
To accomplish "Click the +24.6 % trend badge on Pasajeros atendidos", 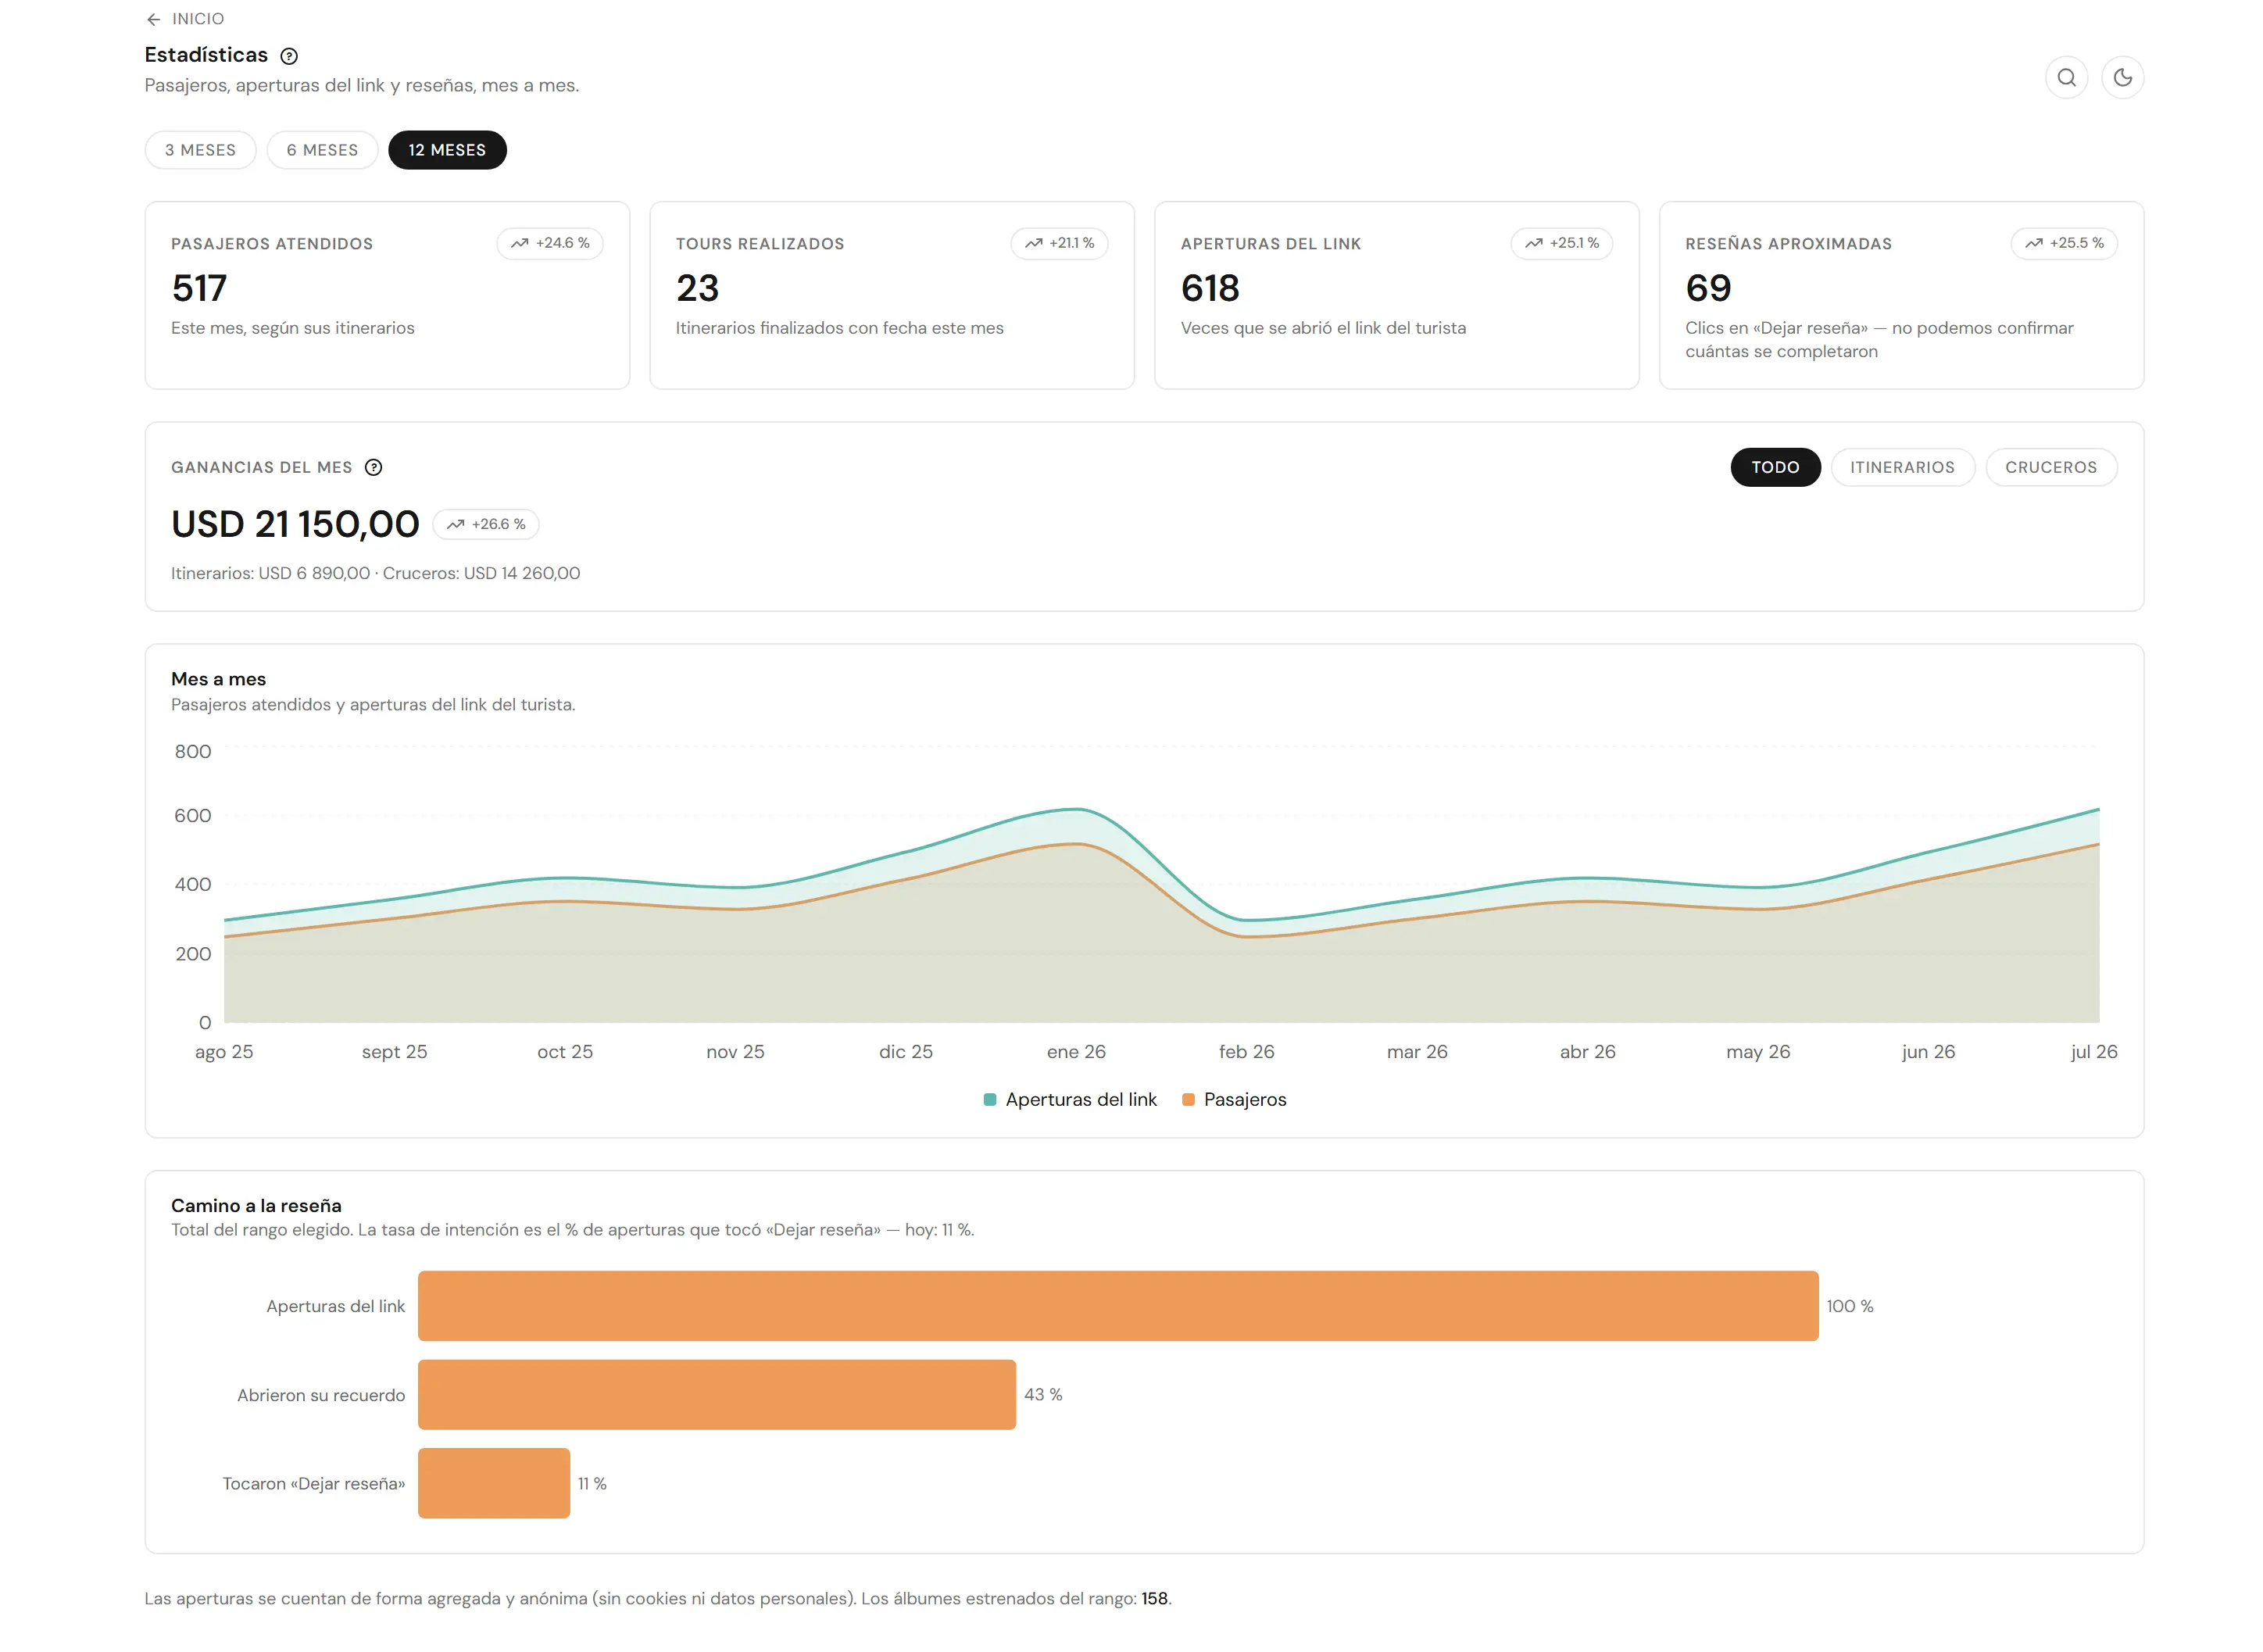I will point(550,243).
